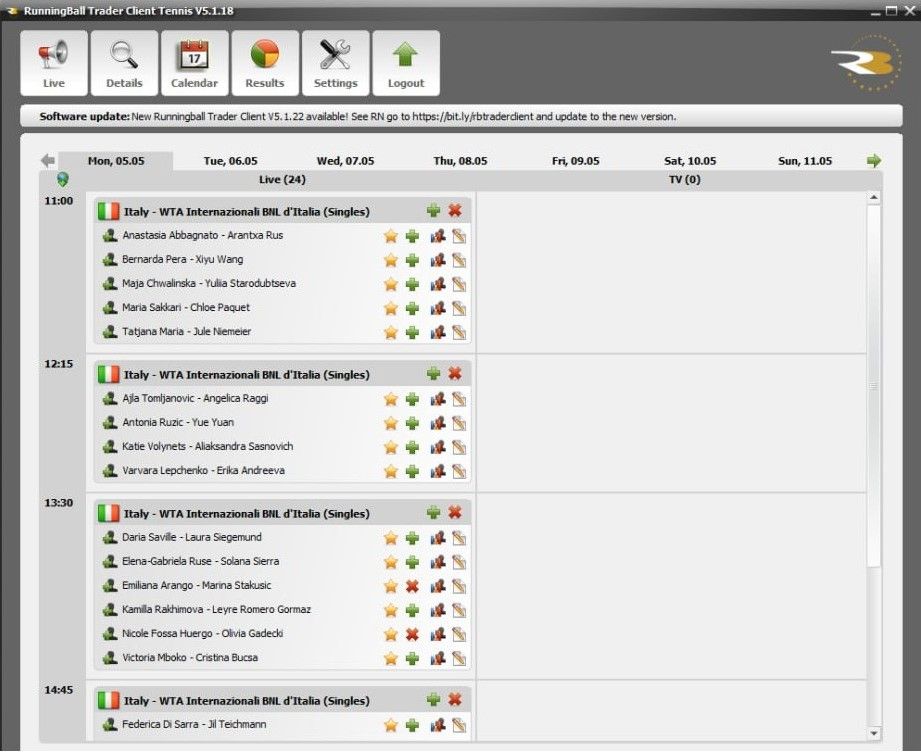The height and width of the screenshot is (754, 921).
Task: Toggle favorite star for Anastasia Abbagnato - Arantxa Rus
Action: [x=391, y=236]
